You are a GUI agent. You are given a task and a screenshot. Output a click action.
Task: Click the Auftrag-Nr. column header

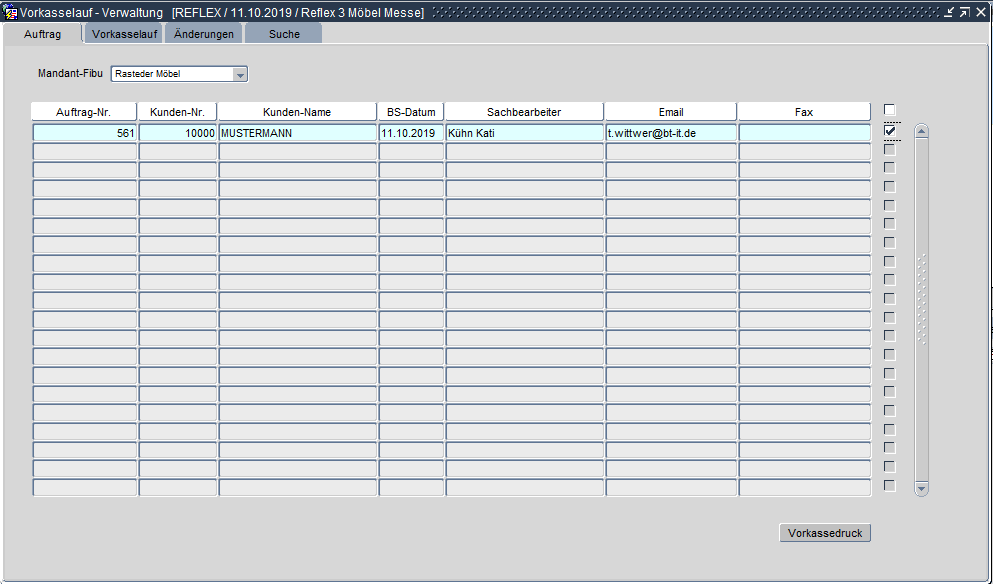[x=84, y=112]
